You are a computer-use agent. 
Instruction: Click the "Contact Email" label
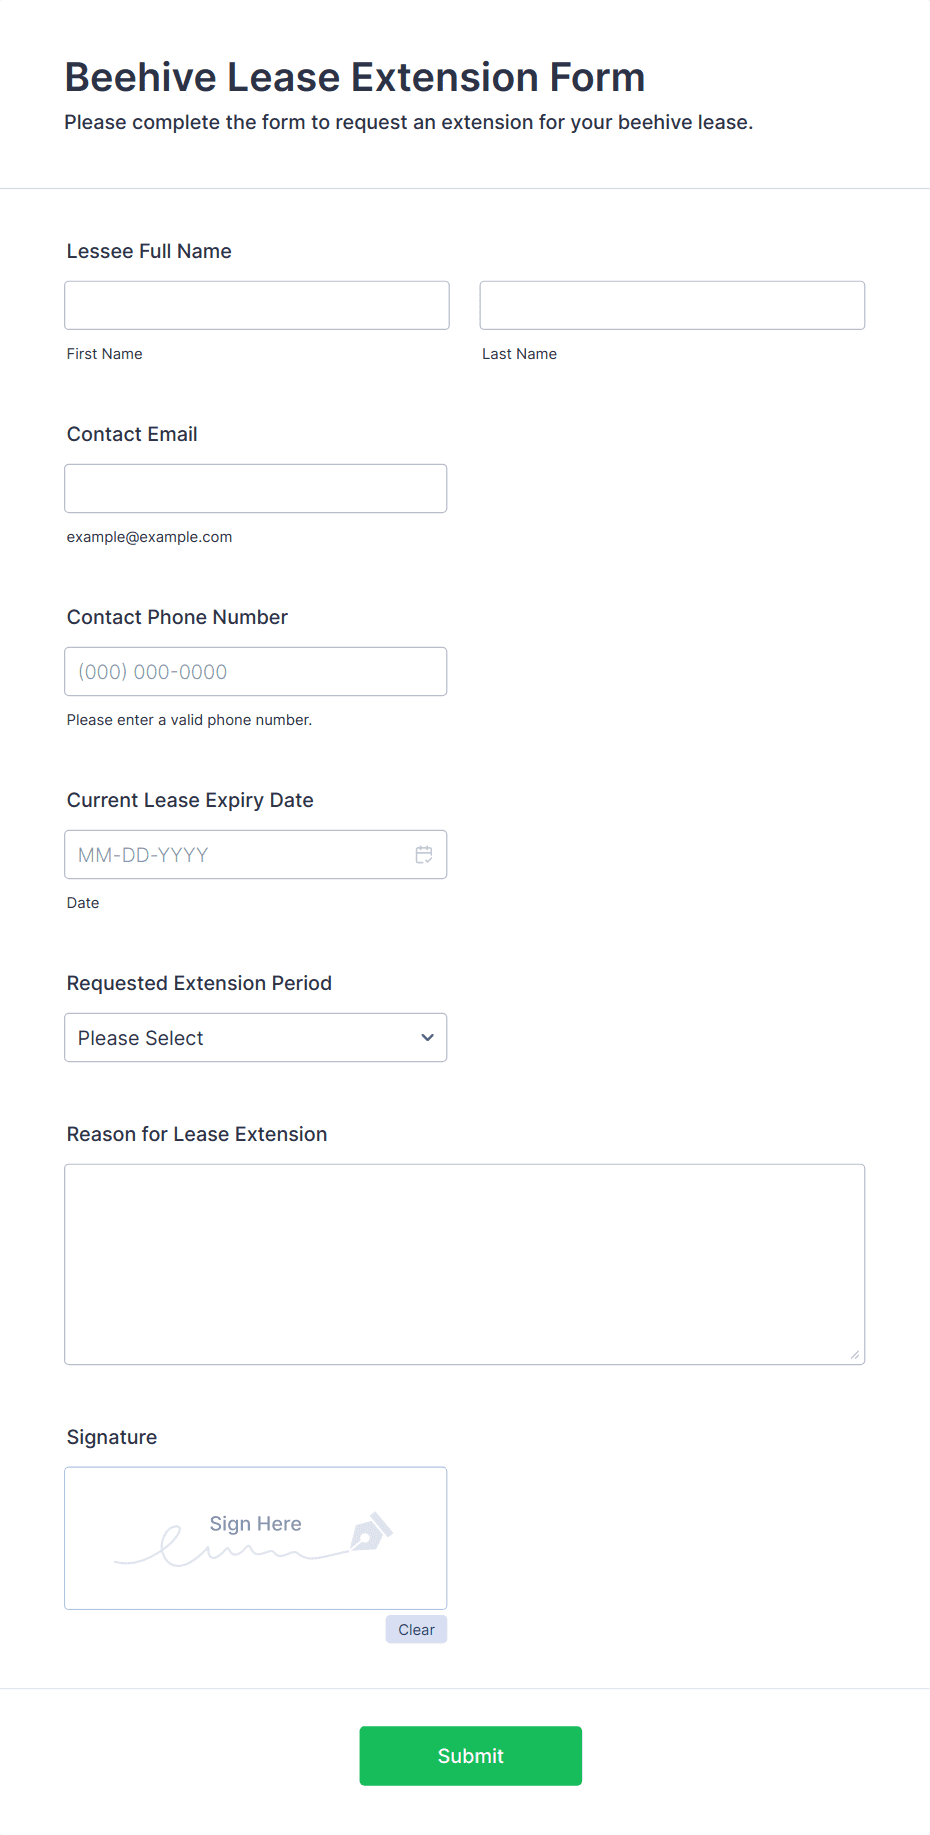pos(132,434)
